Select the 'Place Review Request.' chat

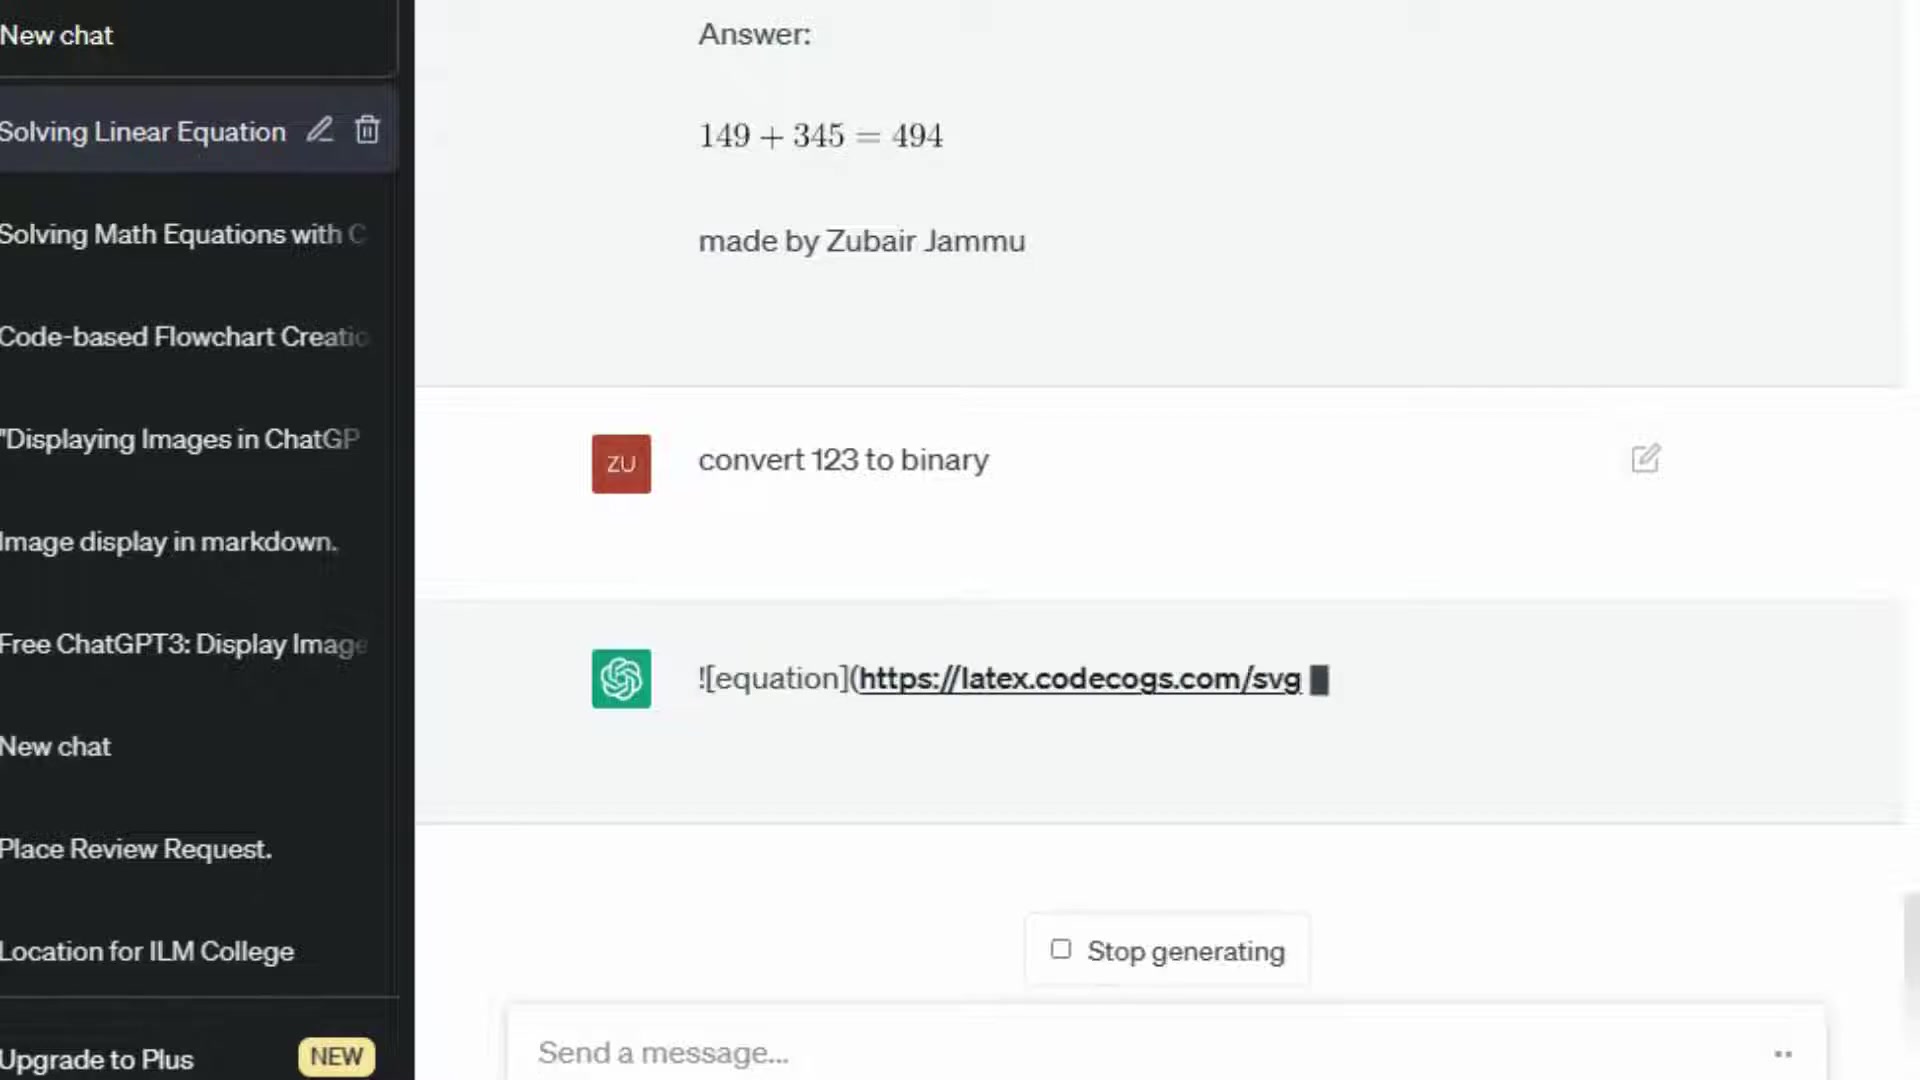136,849
